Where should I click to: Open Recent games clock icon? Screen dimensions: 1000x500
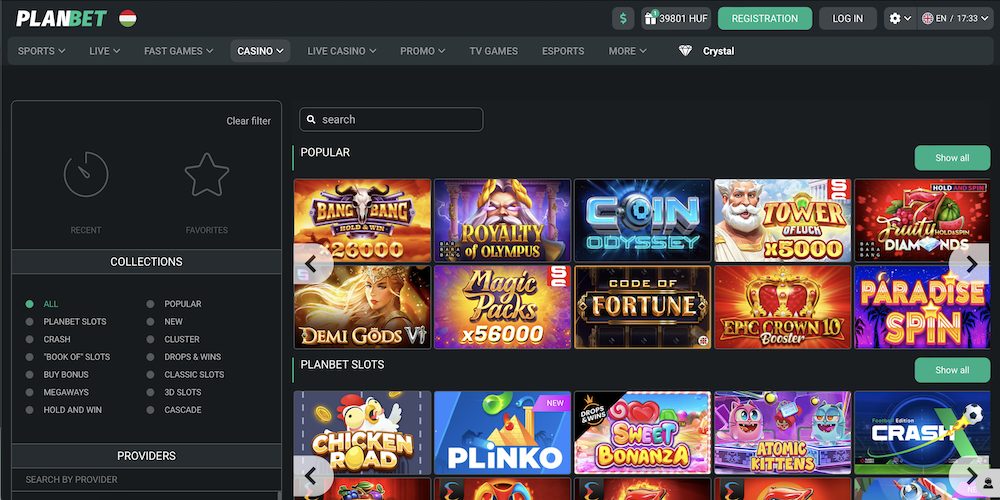tap(86, 175)
